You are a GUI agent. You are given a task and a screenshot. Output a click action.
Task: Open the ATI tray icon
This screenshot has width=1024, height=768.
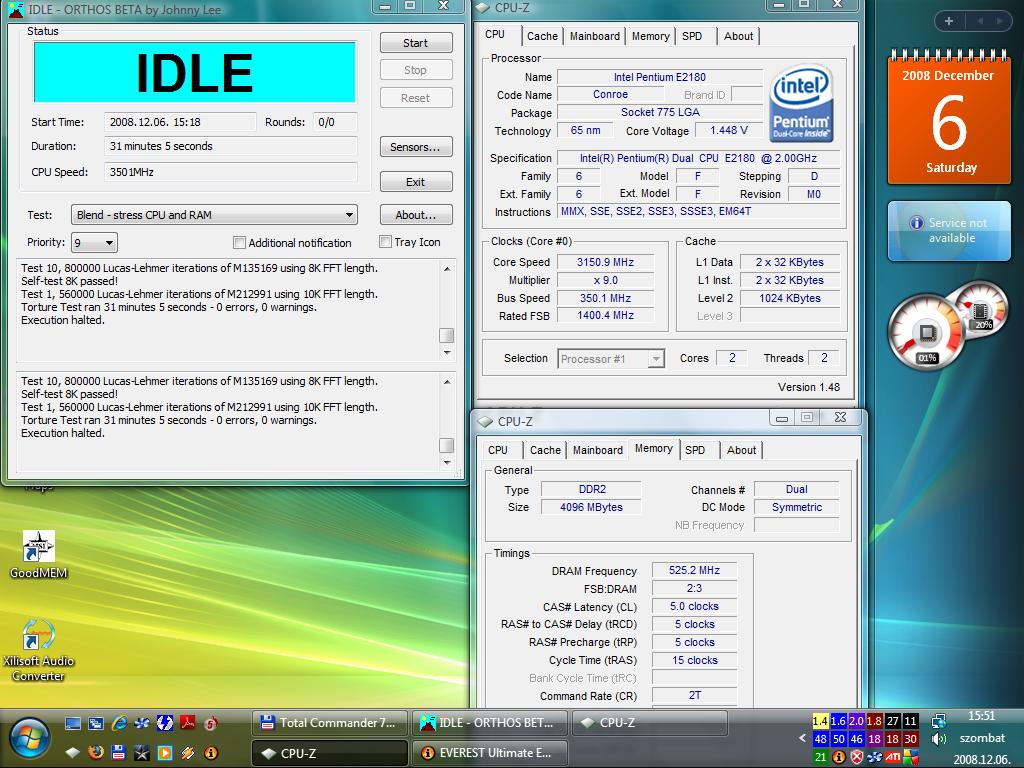893,757
